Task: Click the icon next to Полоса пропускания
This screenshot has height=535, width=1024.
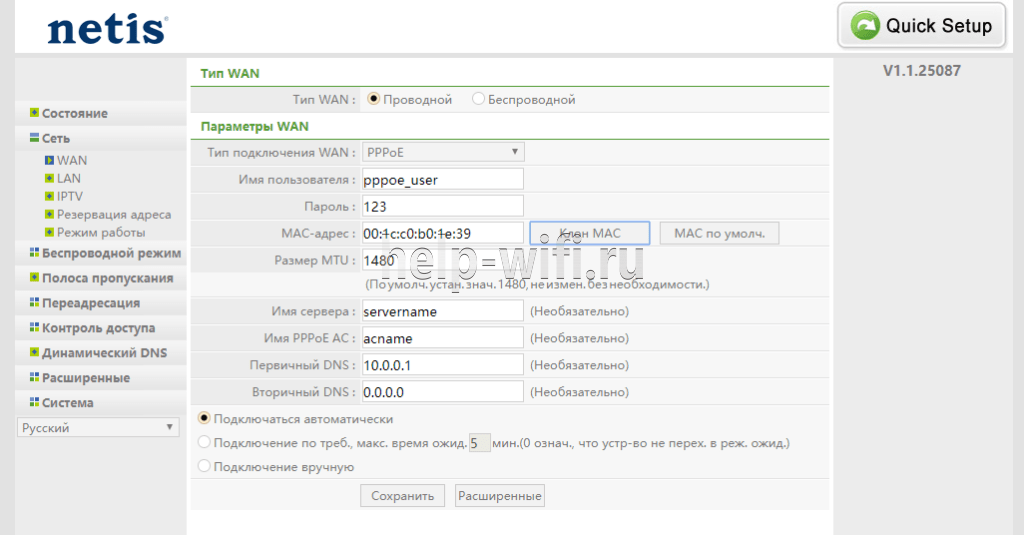Action: tap(34, 278)
